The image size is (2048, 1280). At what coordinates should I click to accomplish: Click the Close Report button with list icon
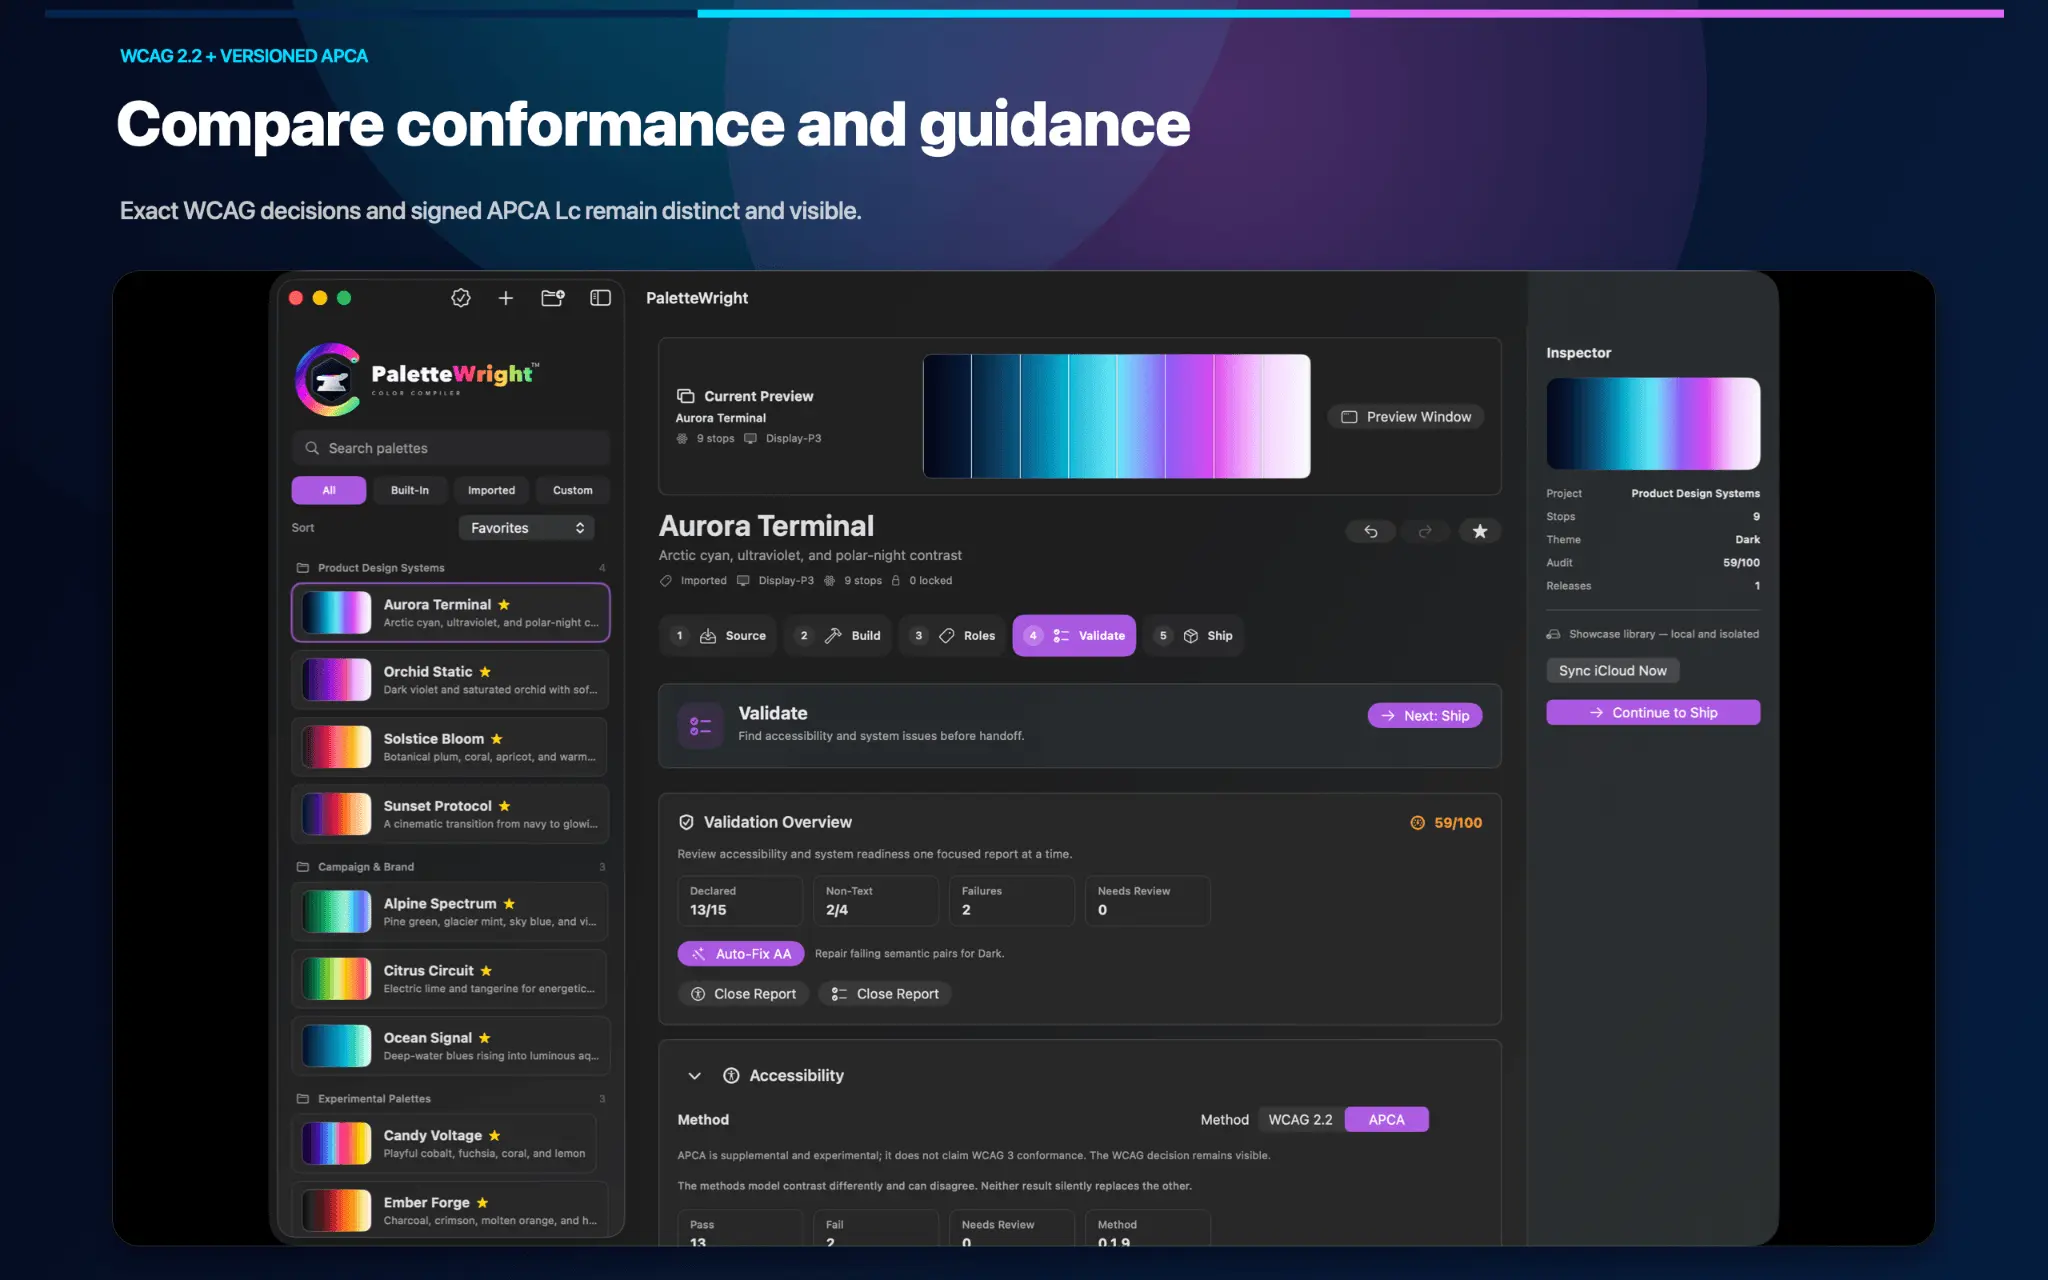pos(885,994)
